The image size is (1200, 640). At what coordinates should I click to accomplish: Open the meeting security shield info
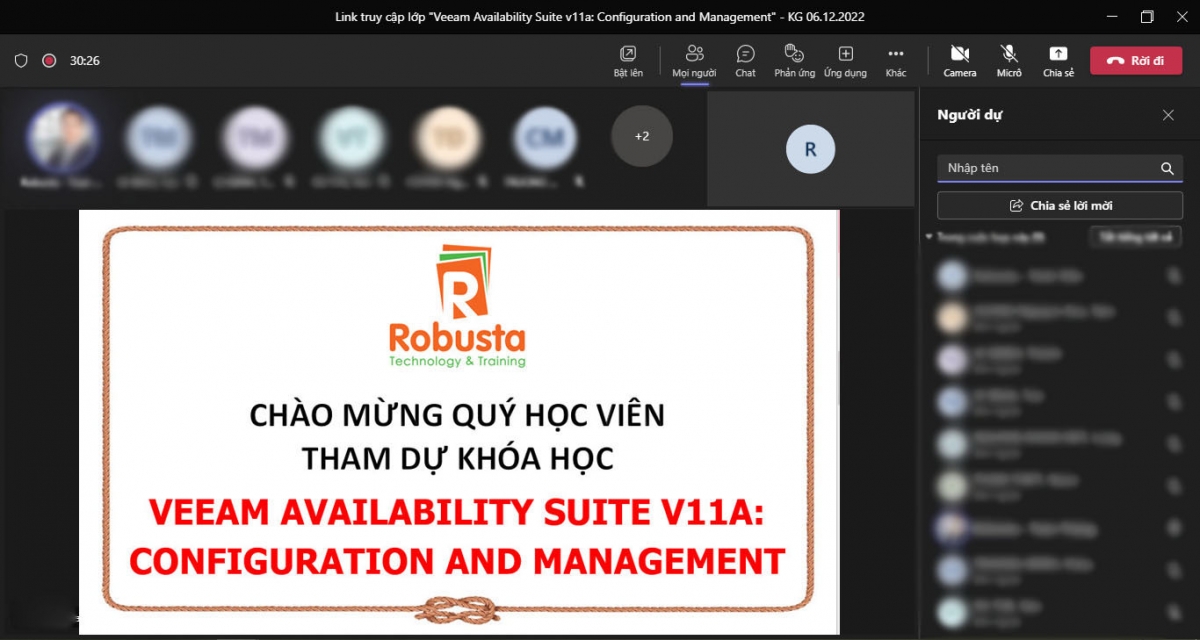[x=21, y=60]
